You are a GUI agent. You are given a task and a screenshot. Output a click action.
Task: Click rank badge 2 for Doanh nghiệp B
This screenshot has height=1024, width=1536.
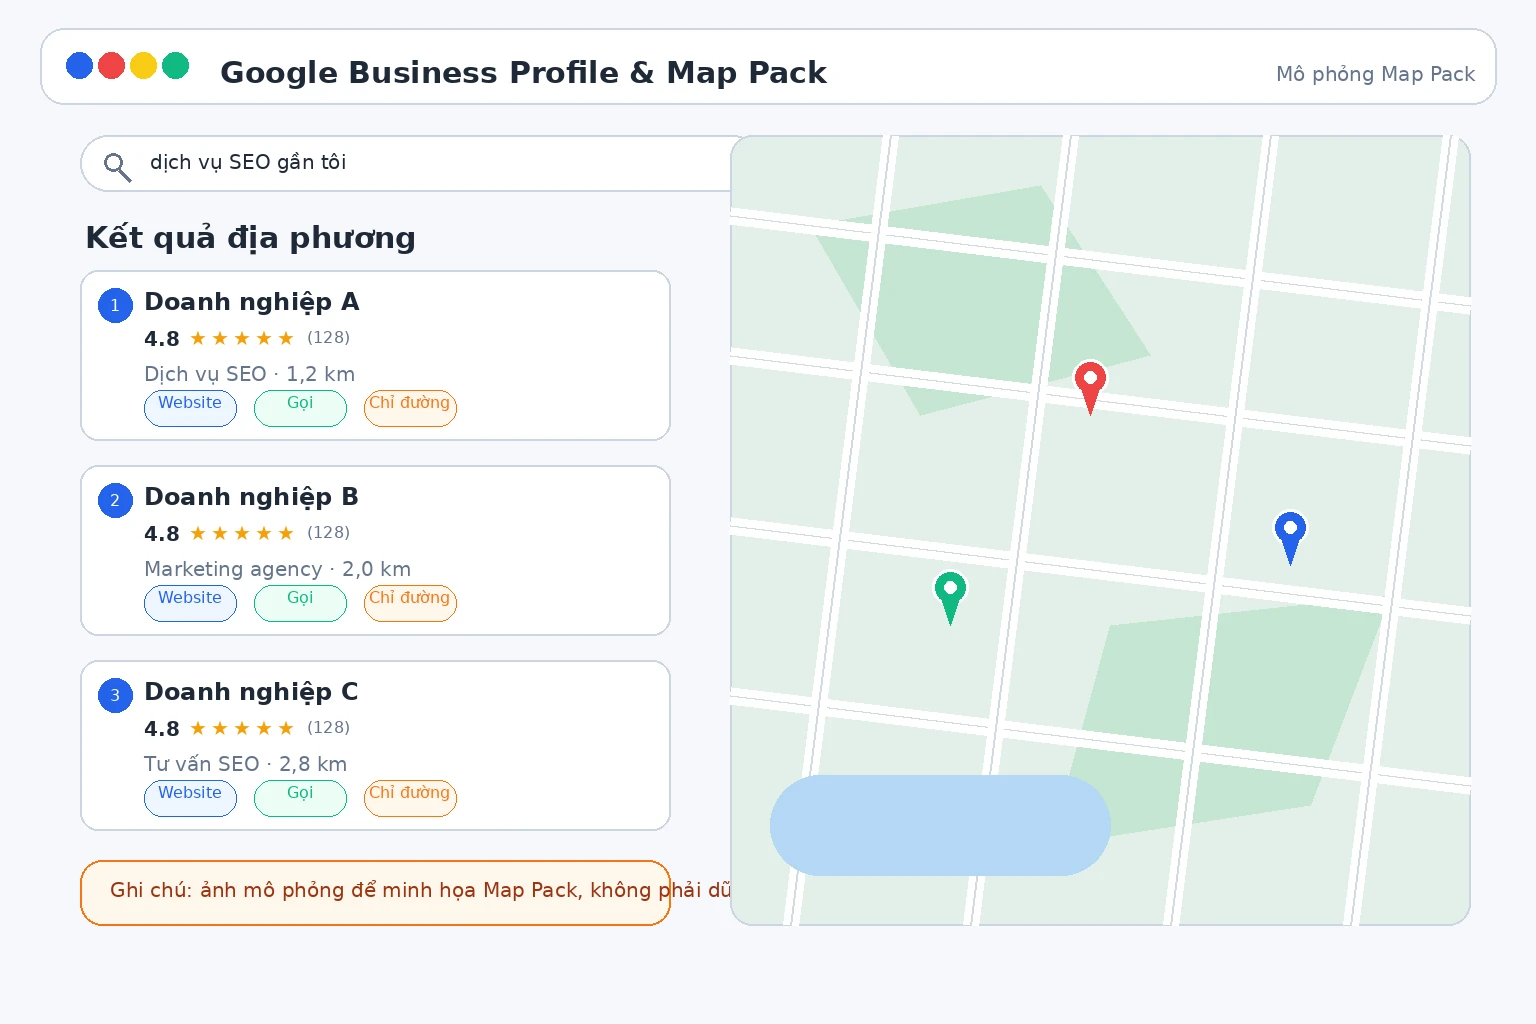click(x=115, y=500)
